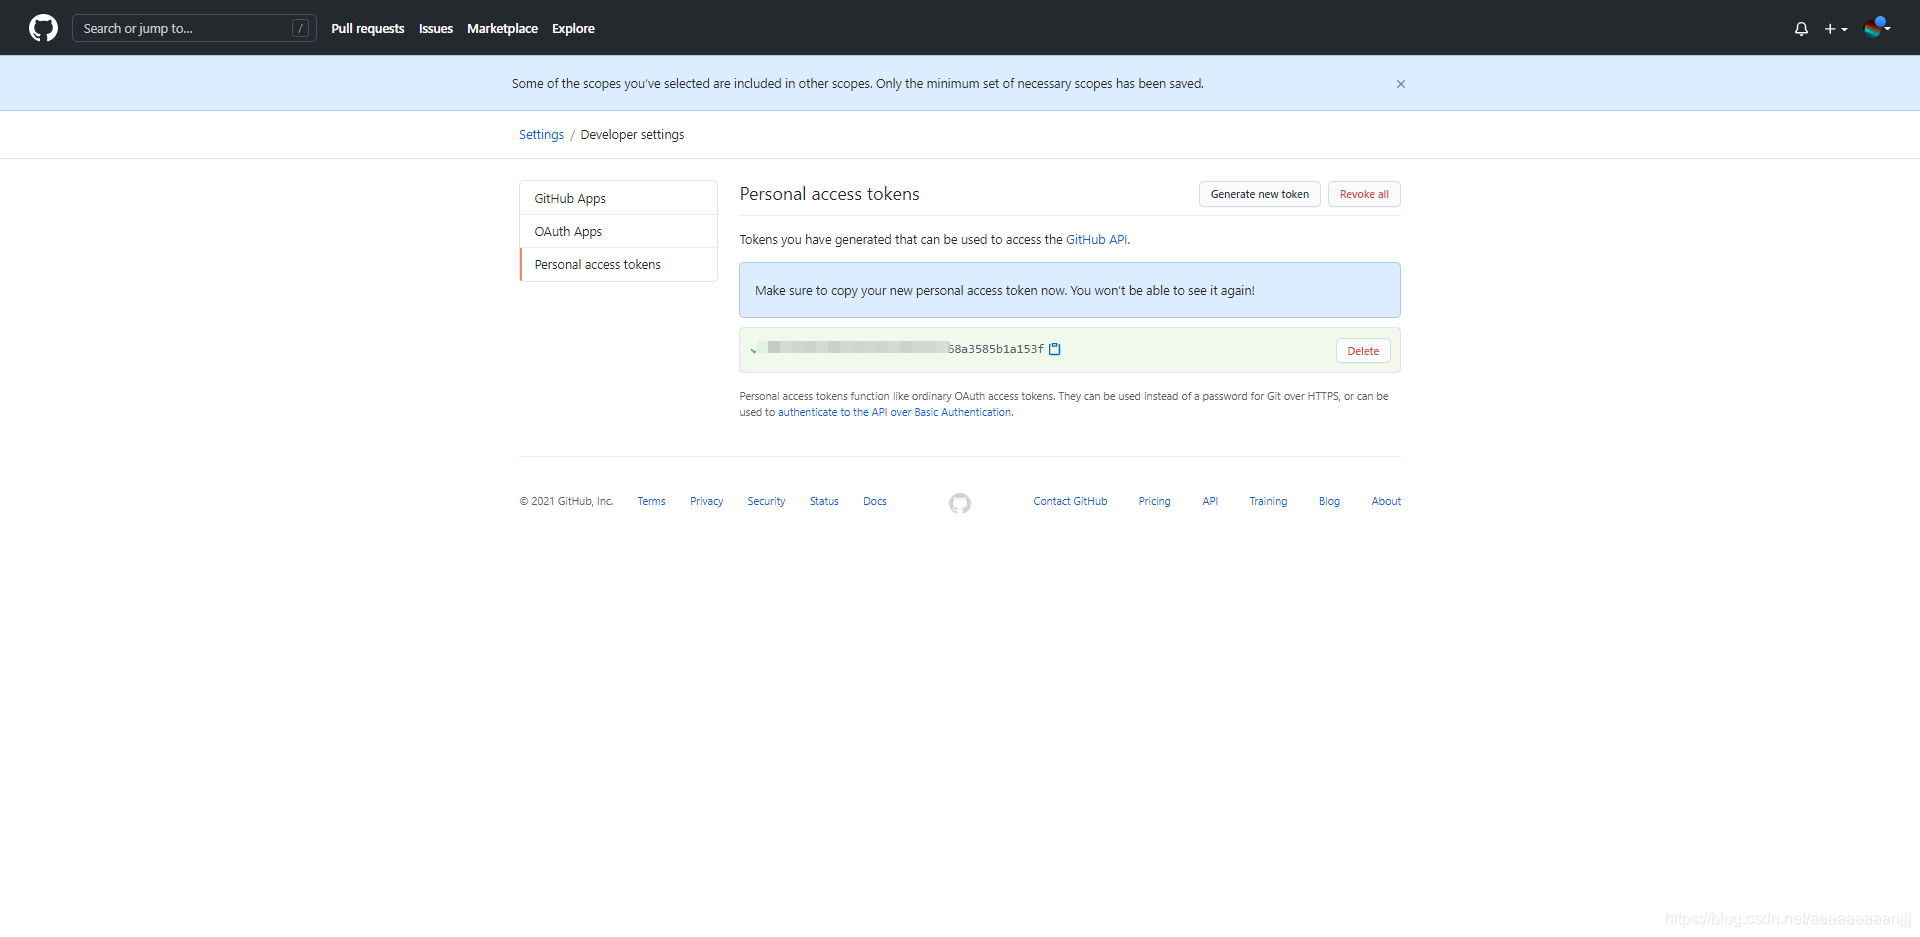Open Explore in the header

573,28
